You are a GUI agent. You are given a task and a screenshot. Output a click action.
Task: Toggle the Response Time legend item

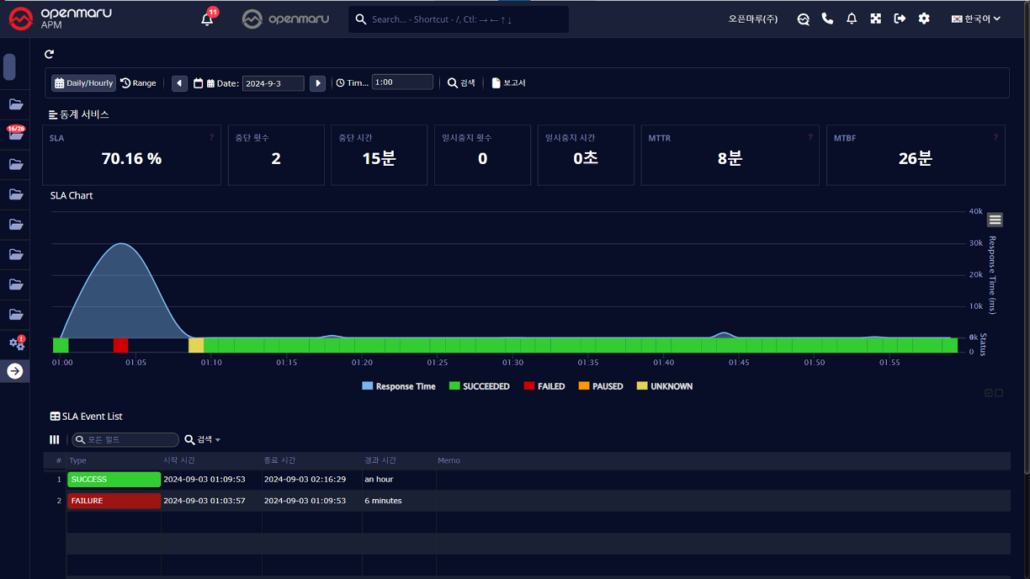(x=398, y=386)
